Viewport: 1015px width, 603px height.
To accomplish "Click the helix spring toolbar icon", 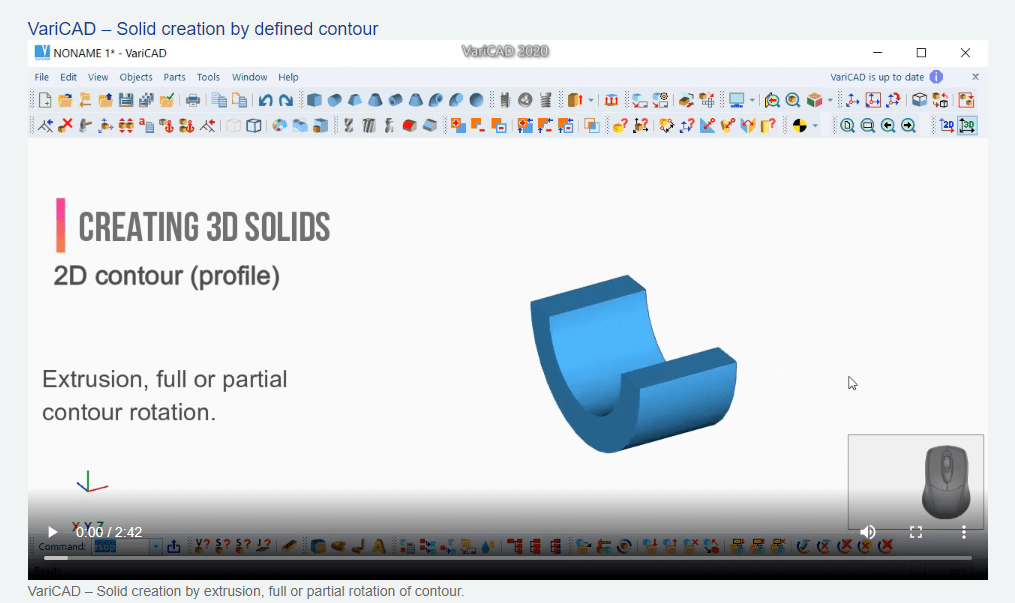I will (x=545, y=100).
